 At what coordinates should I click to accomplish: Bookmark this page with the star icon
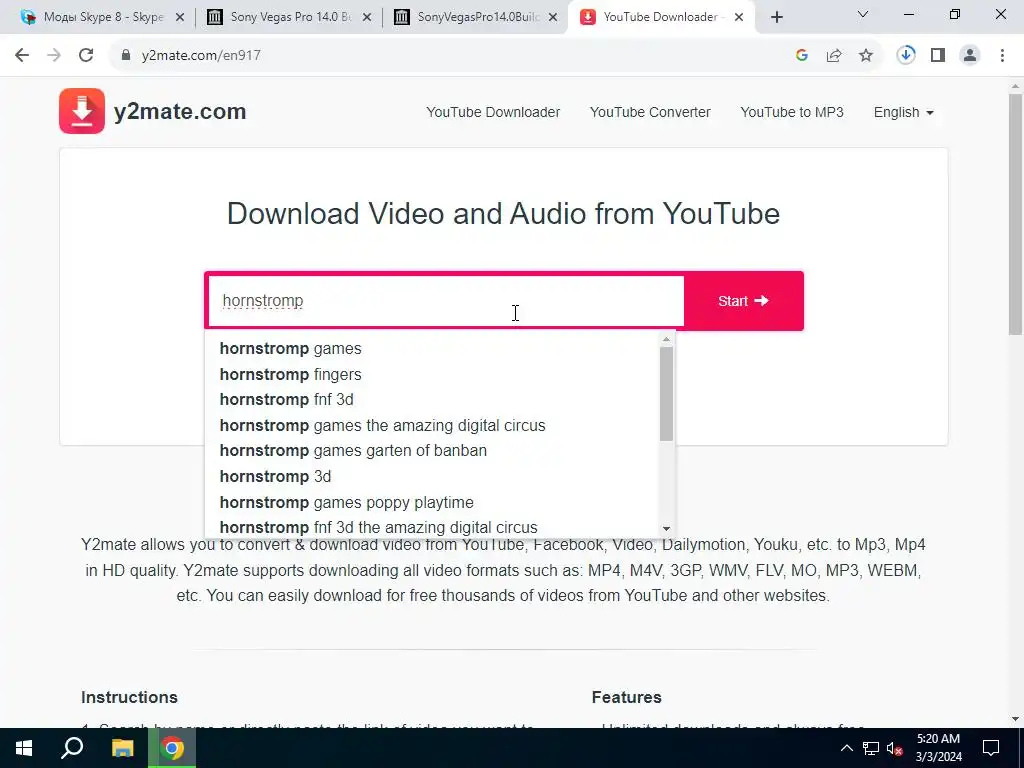tap(866, 56)
